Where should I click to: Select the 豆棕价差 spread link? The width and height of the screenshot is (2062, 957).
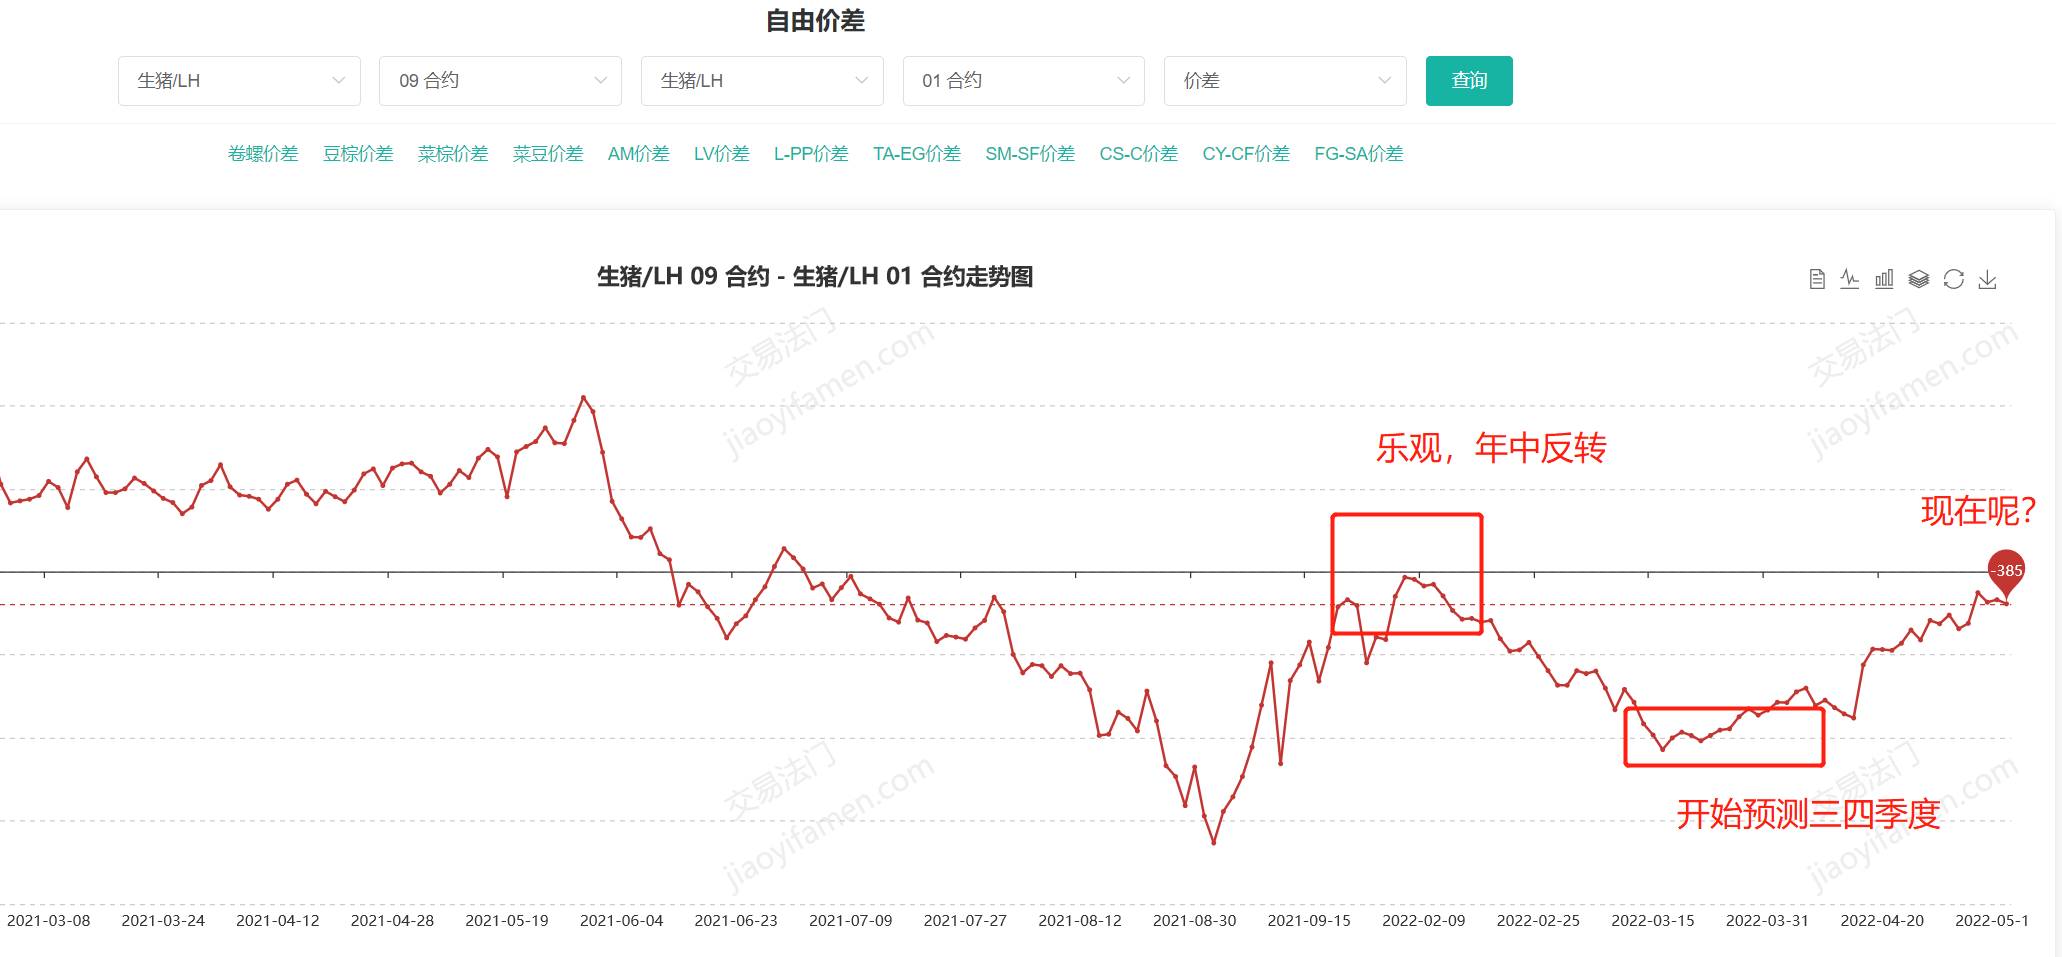(358, 154)
